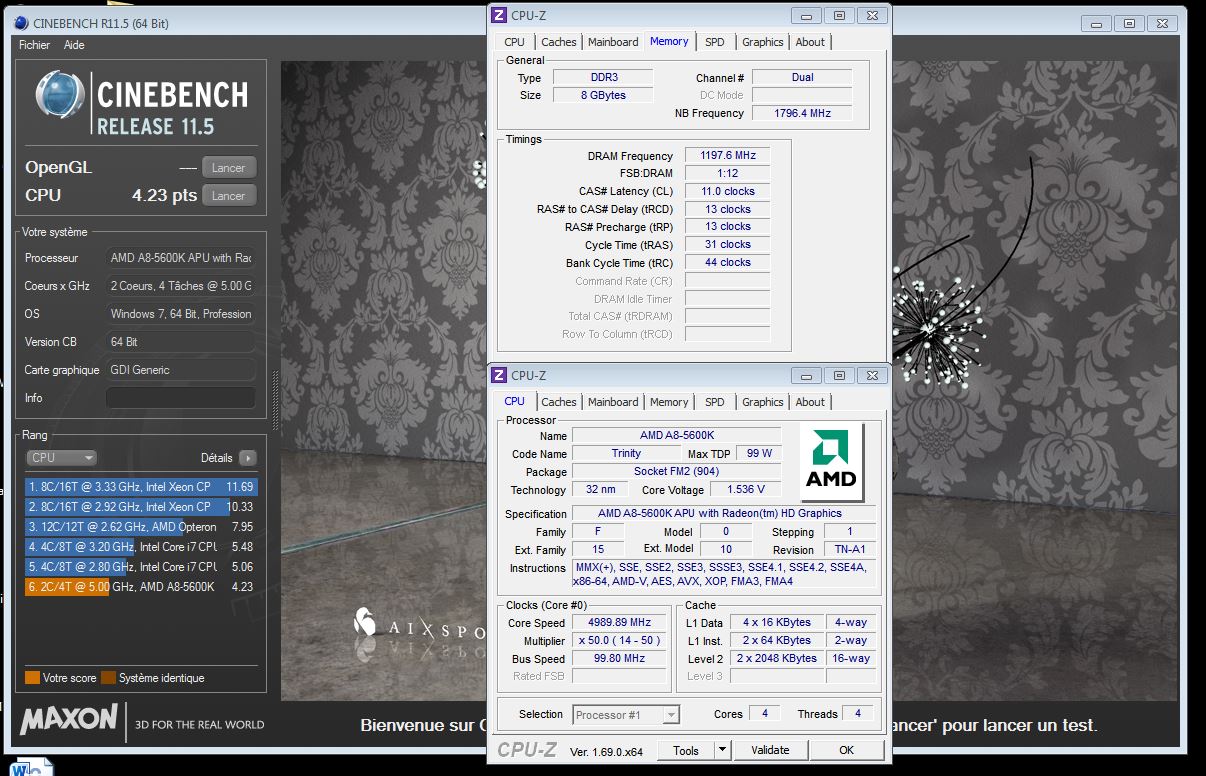Click brown Système identique legend swatch
The width and height of the screenshot is (1206, 776).
coord(108,677)
